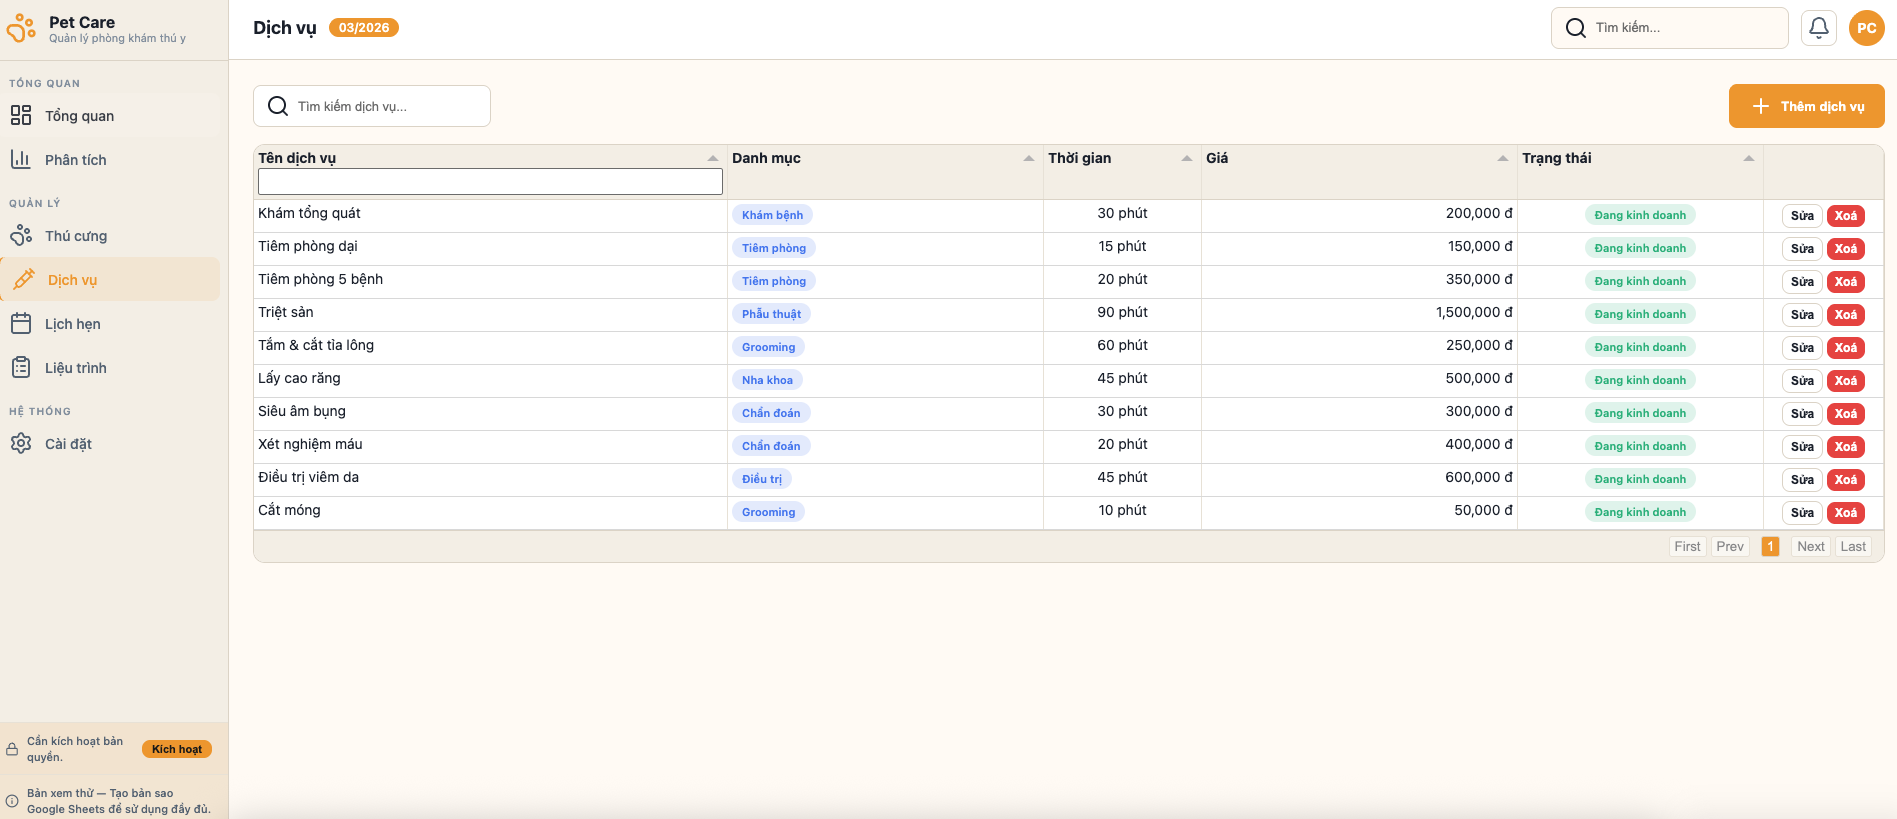Click Thêm dịch vụ button
The height and width of the screenshot is (819, 1897).
[x=1806, y=106]
